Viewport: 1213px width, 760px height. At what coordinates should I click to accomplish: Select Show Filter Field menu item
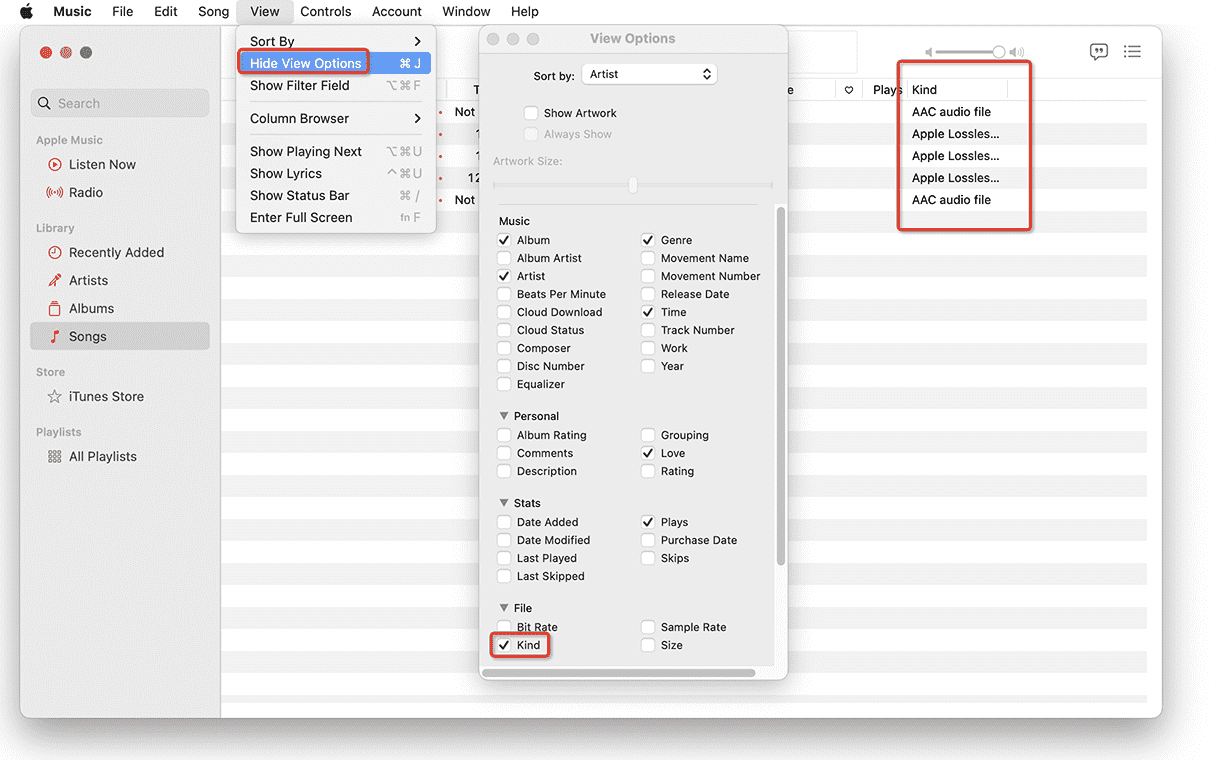[x=335, y=85]
